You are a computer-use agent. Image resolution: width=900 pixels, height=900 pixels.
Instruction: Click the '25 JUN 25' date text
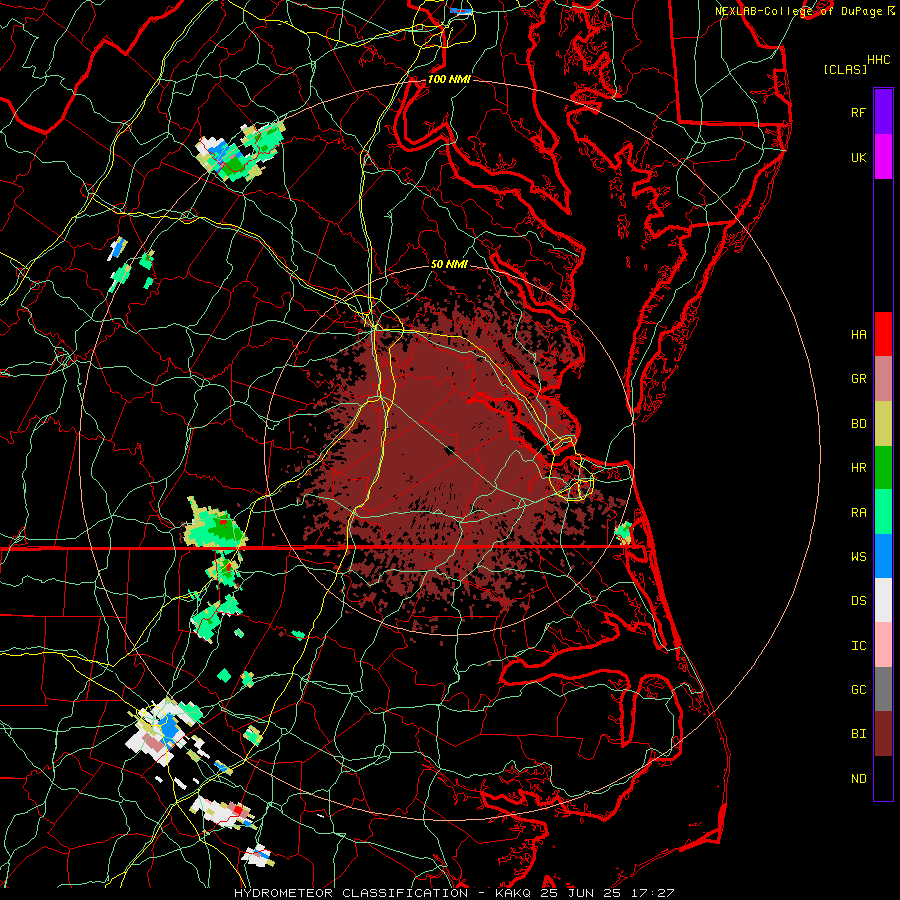click(x=580, y=893)
